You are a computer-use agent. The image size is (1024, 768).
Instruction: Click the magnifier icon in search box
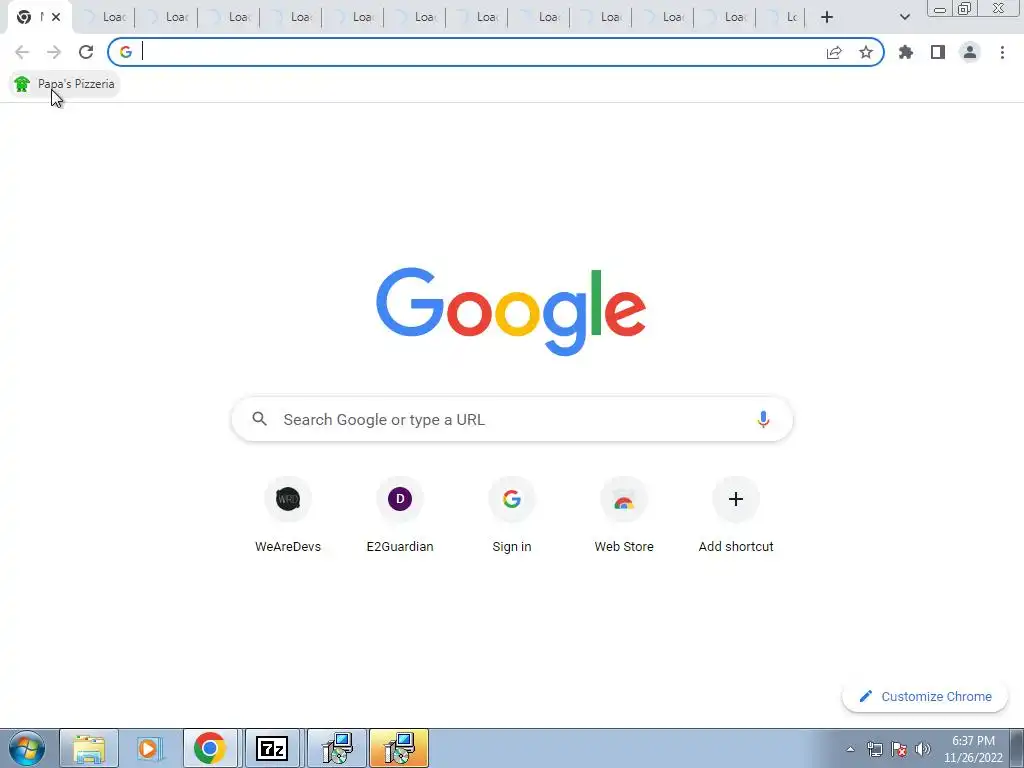tap(260, 419)
